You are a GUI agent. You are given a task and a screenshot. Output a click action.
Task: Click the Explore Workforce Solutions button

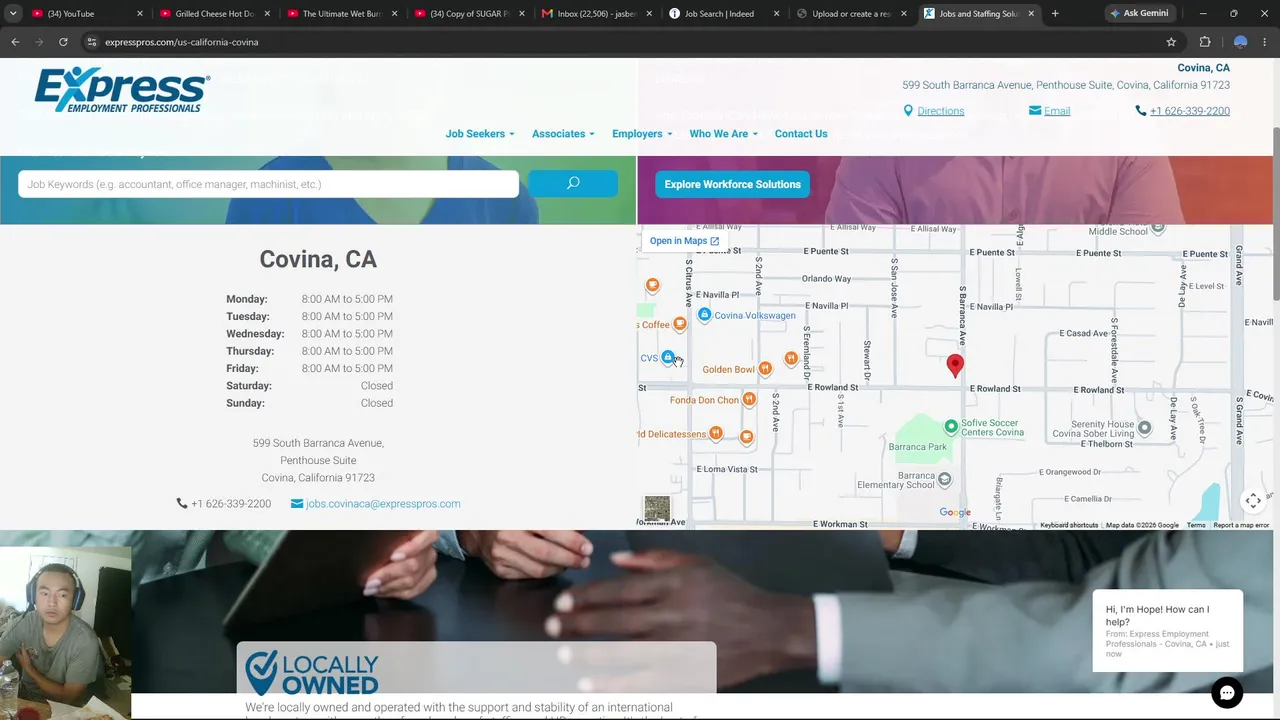coord(733,184)
